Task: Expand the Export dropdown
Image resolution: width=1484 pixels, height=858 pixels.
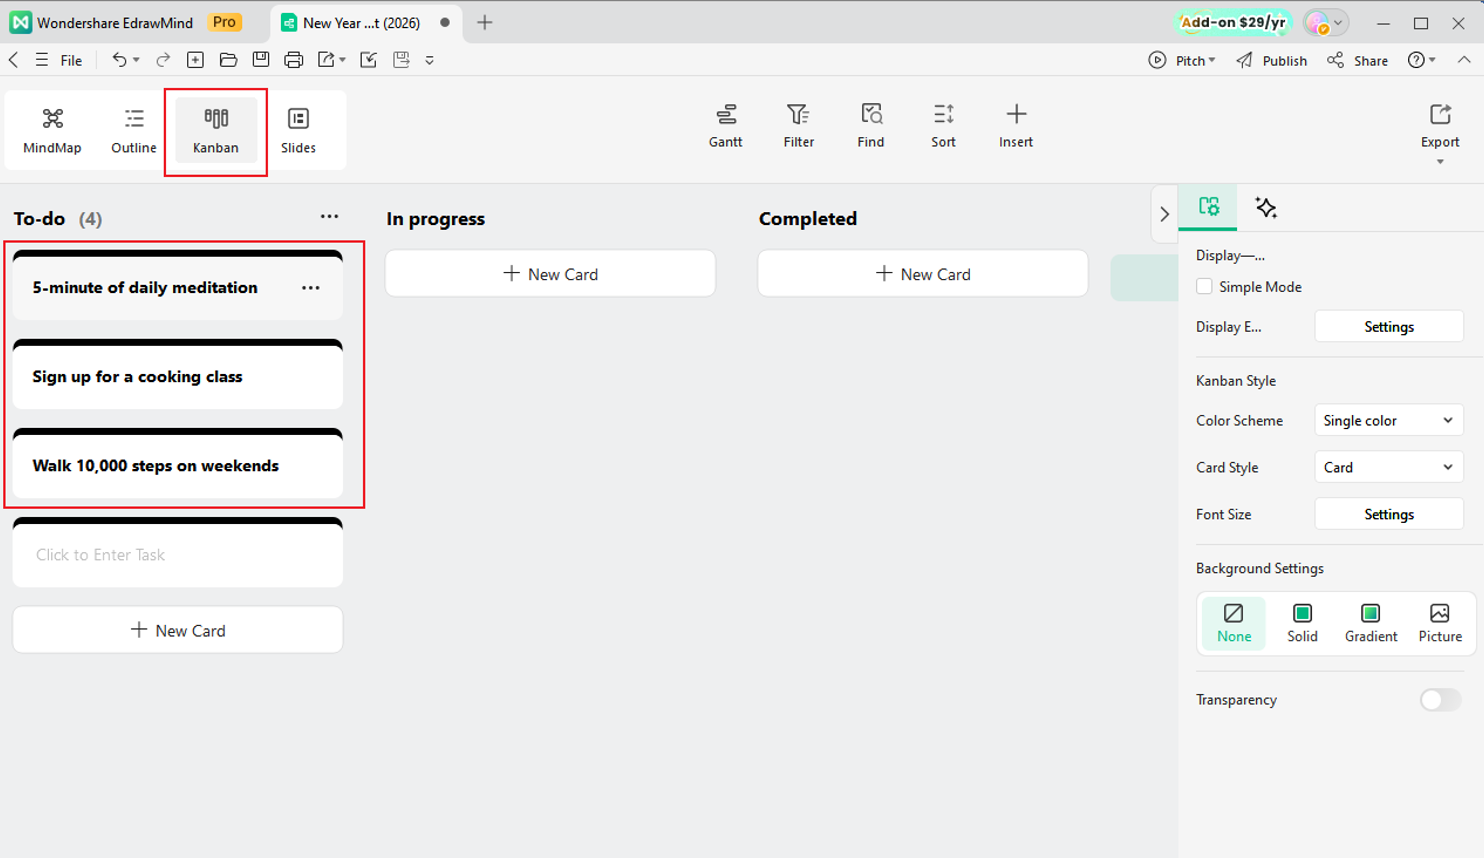Action: (x=1439, y=162)
